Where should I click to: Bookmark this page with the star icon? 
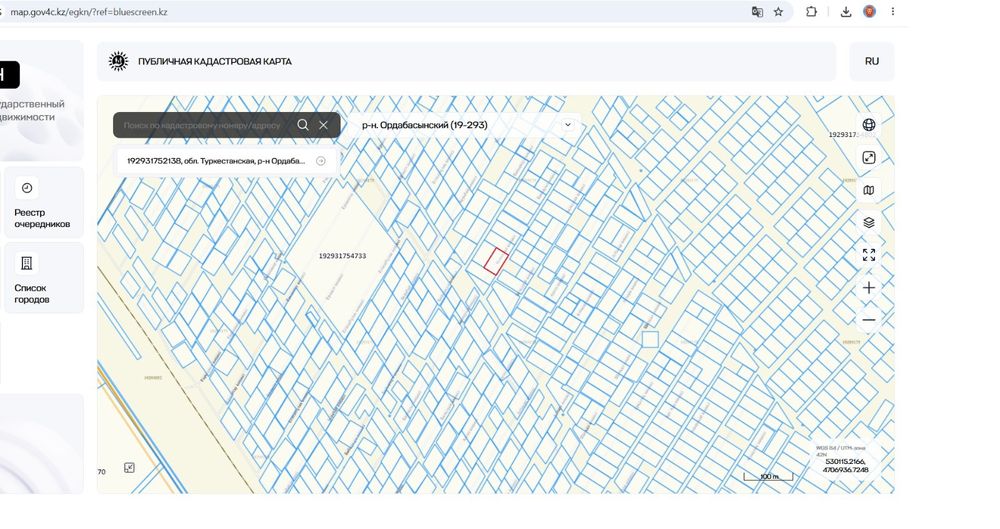click(779, 11)
